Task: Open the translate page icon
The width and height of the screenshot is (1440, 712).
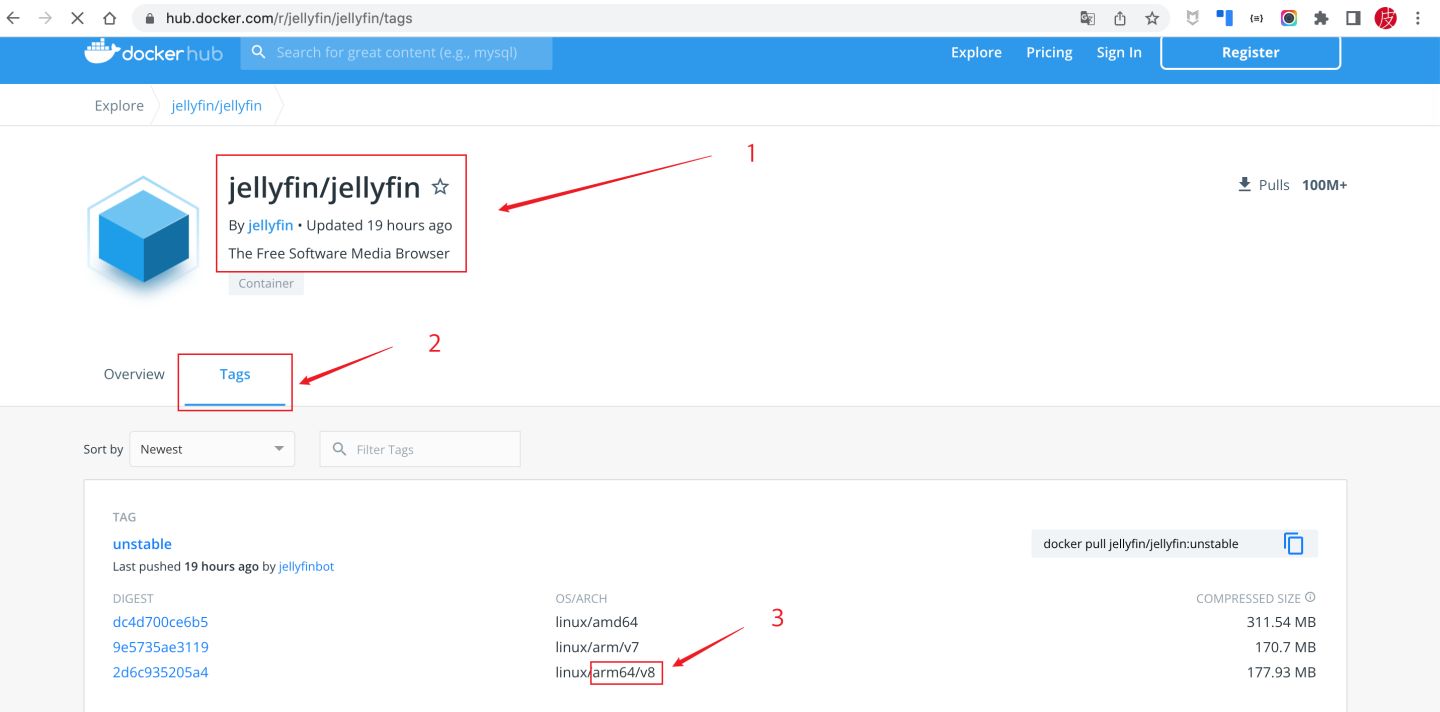Action: (1088, 18)
